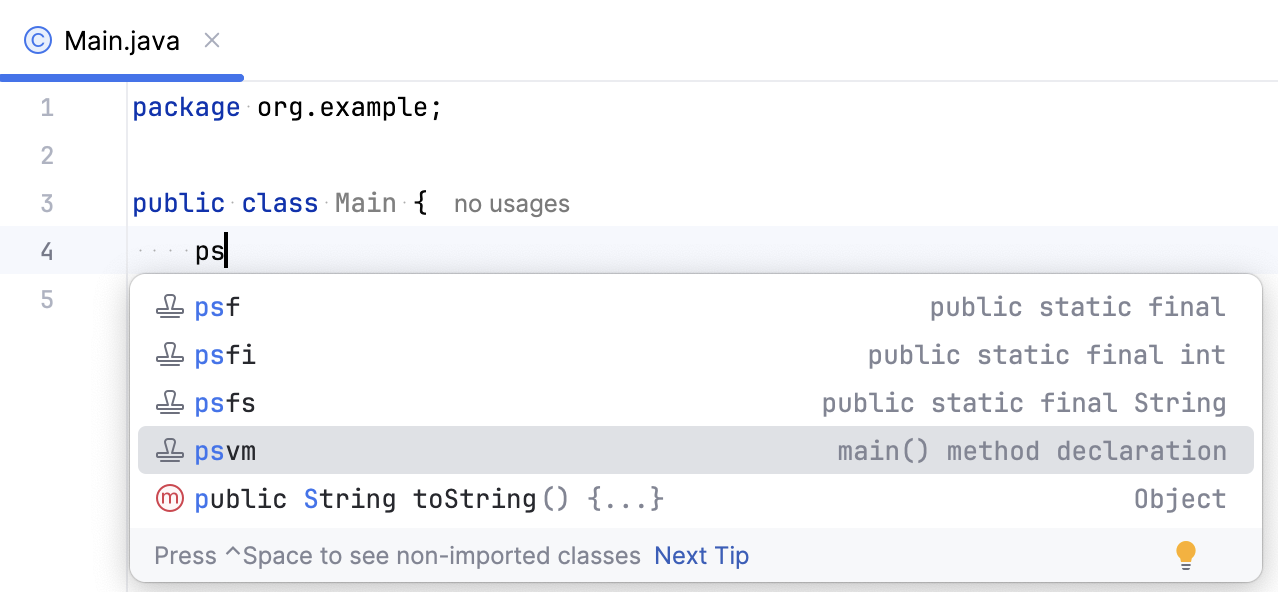Select the toString override suggestion
Viewport: 1280px width, 592px height.
[x=430, y=498]
